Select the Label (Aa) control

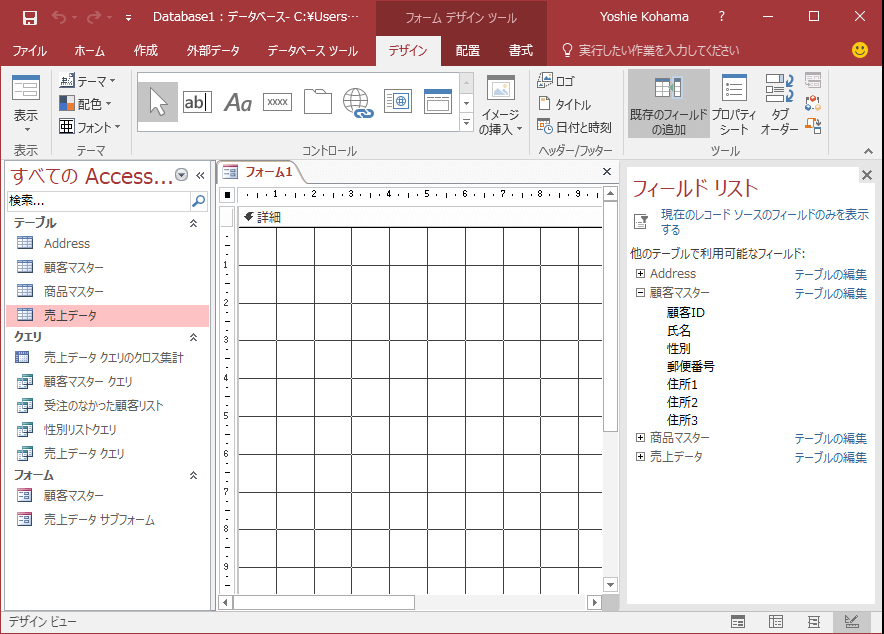237,101
